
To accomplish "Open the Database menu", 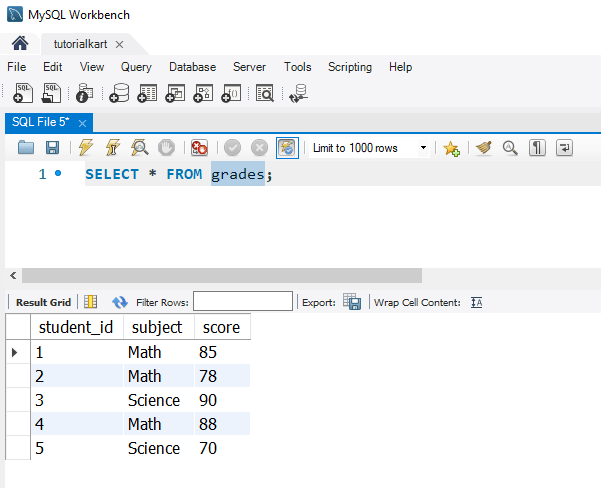I will point(192,67).
